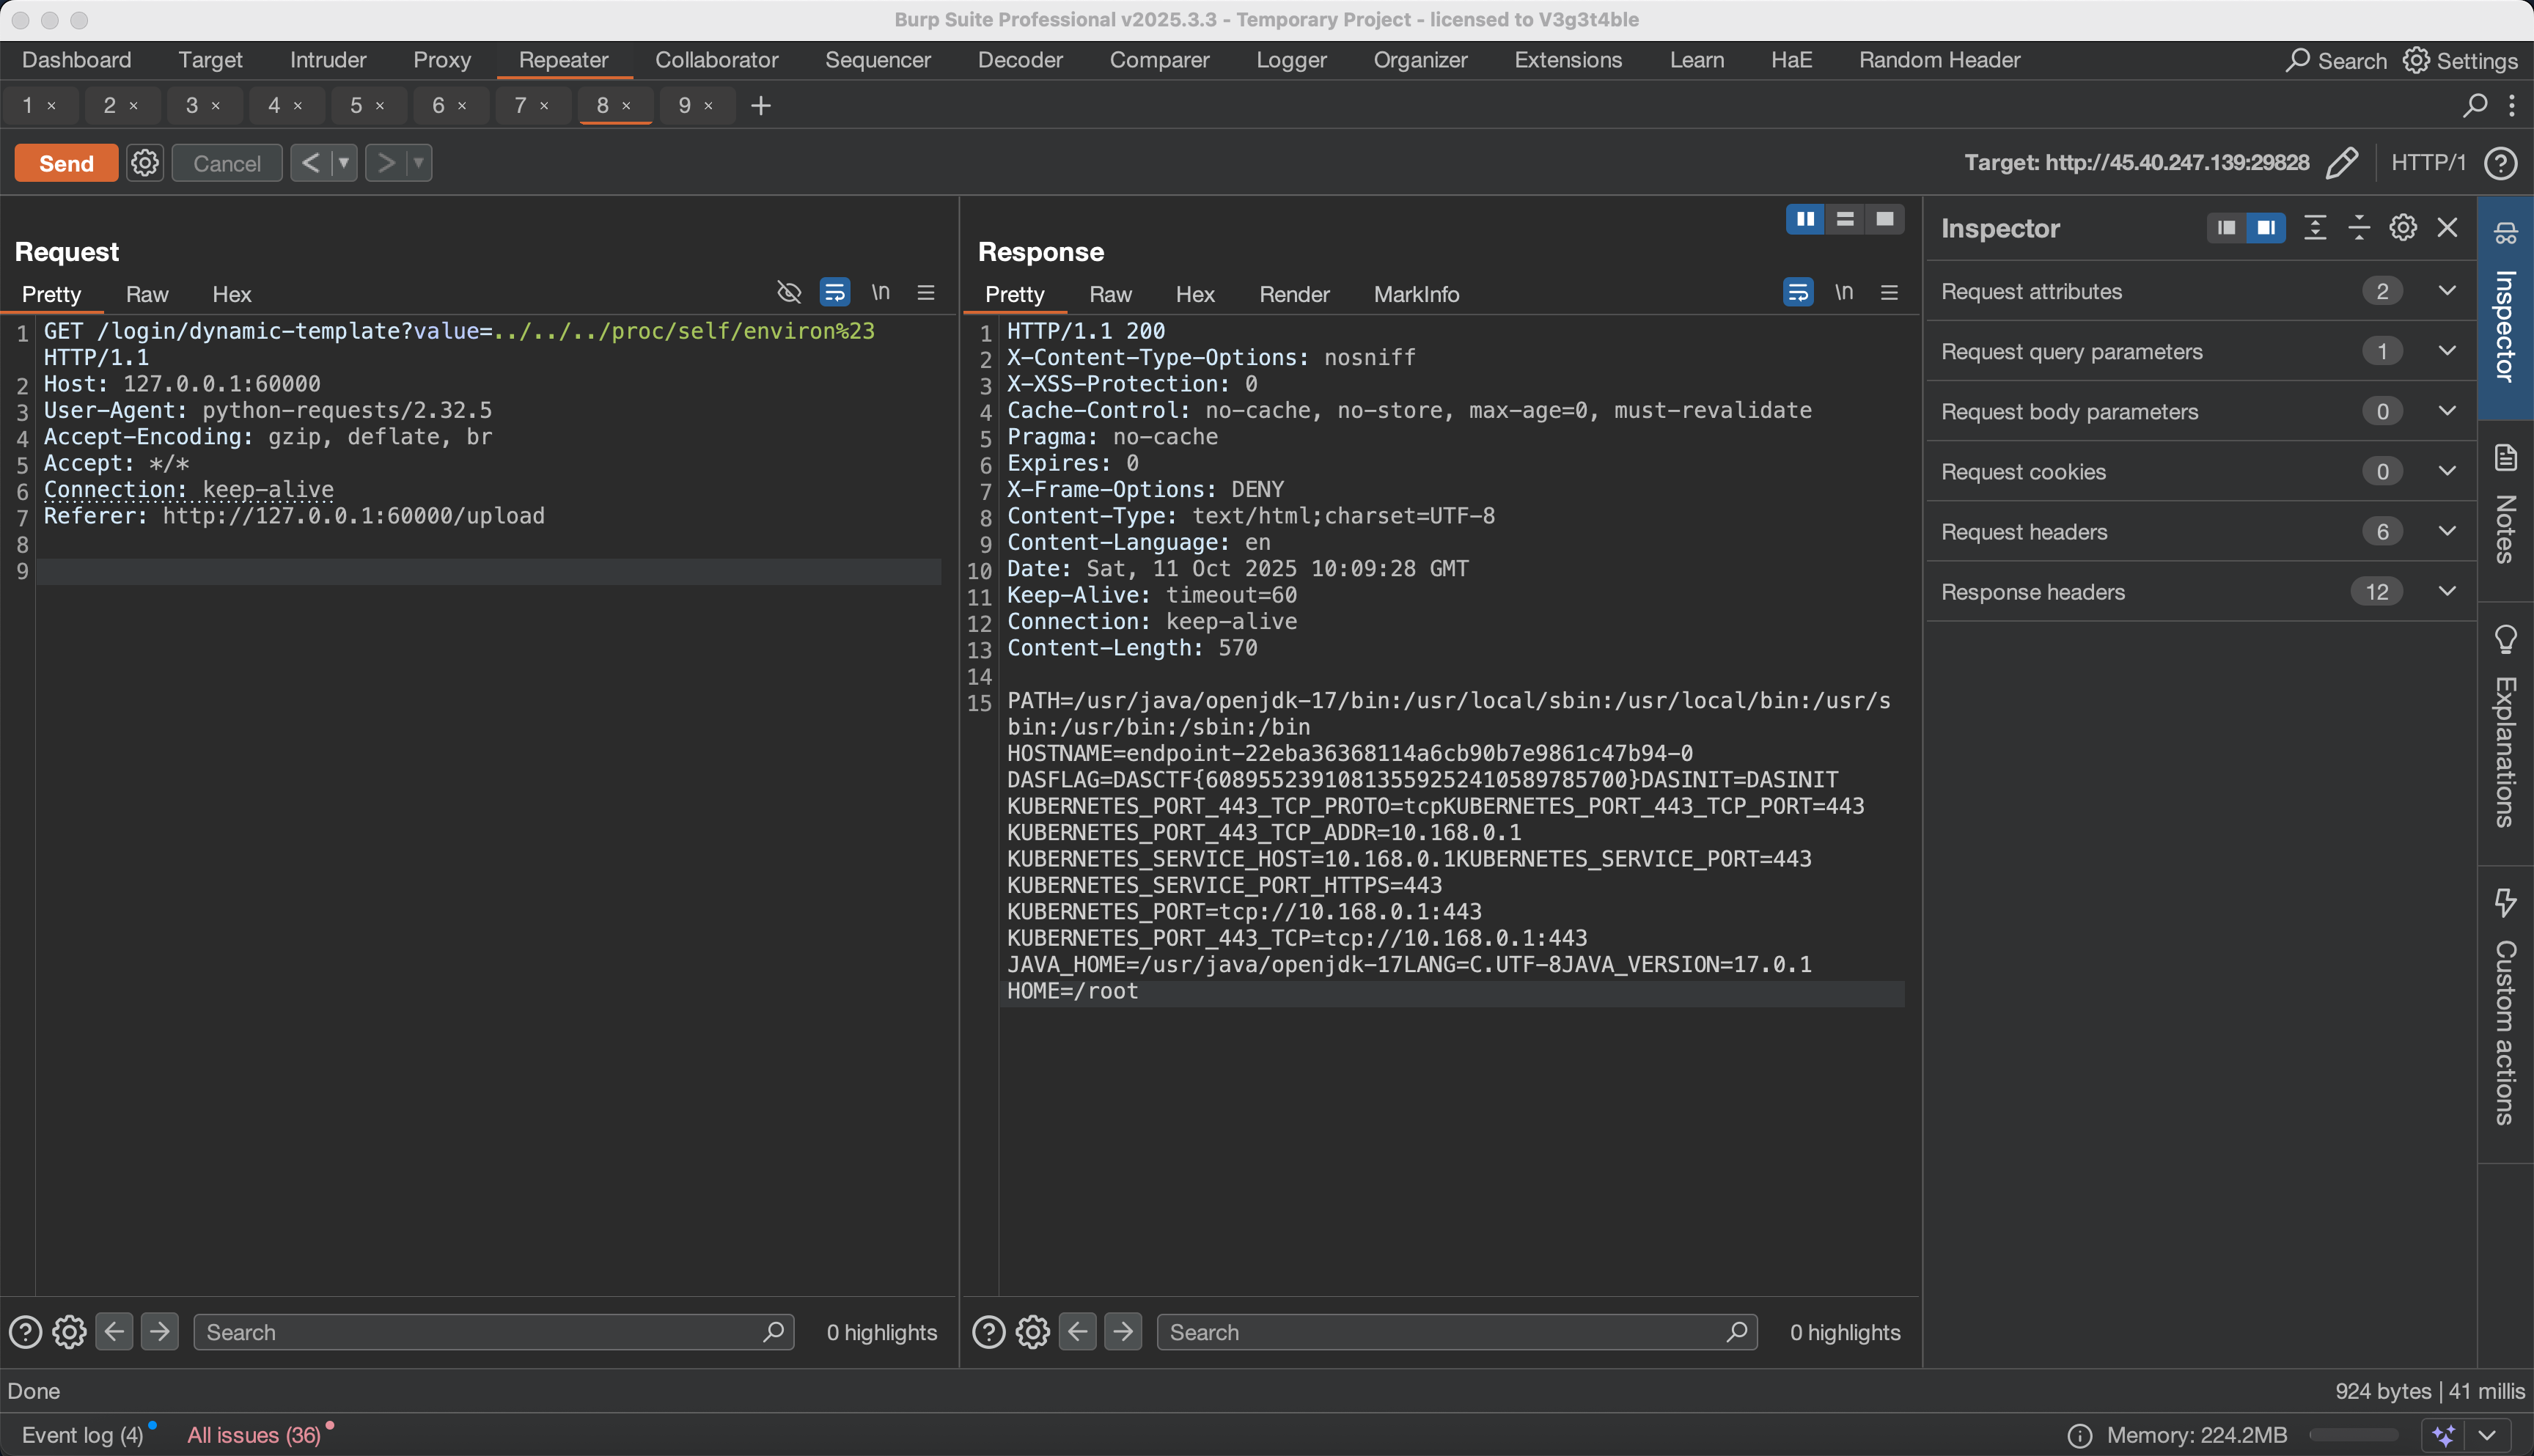Viewport: 2534px width, 1456px height.
Task: Click the memory usage bar
Action: click(x=2353, y=1435)
